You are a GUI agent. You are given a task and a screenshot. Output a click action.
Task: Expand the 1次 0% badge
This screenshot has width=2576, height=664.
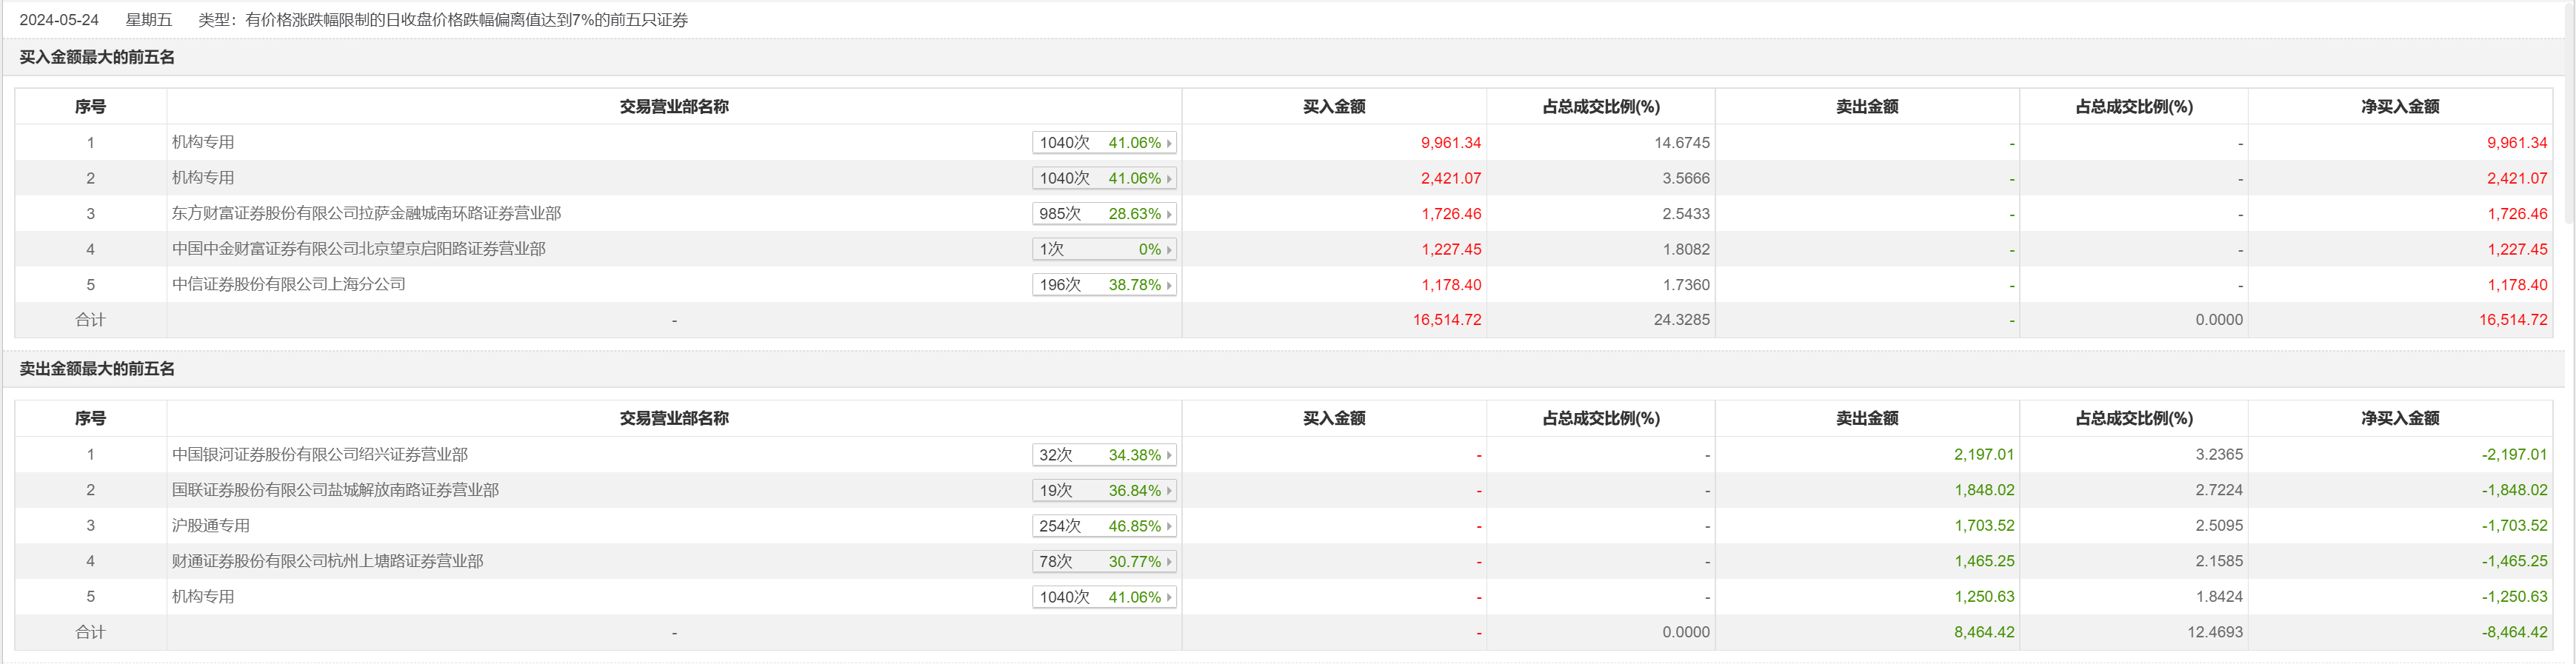coord(1104,250)
